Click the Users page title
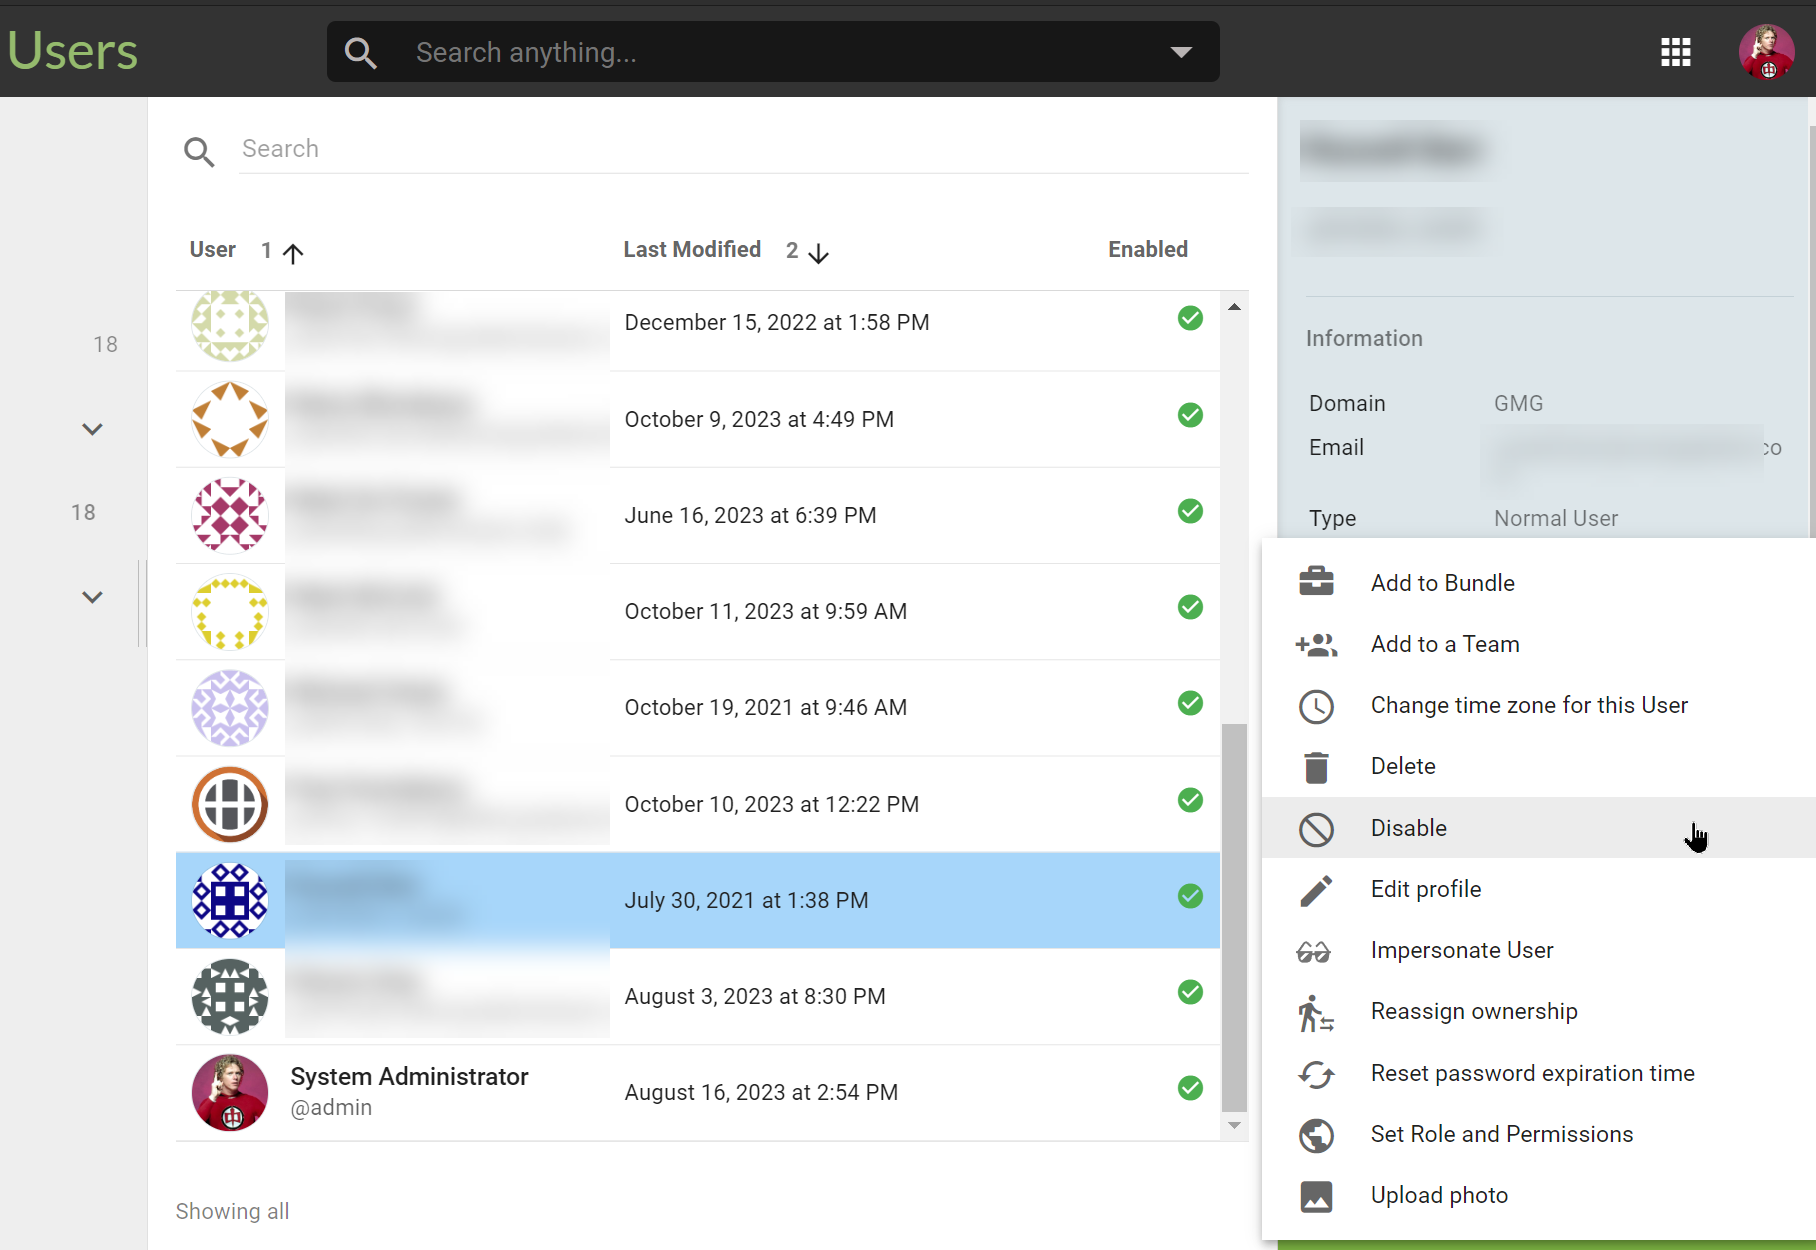The height and width of the screenshot is (1250, 1816). pyautogui.click(x=72, y=51)
